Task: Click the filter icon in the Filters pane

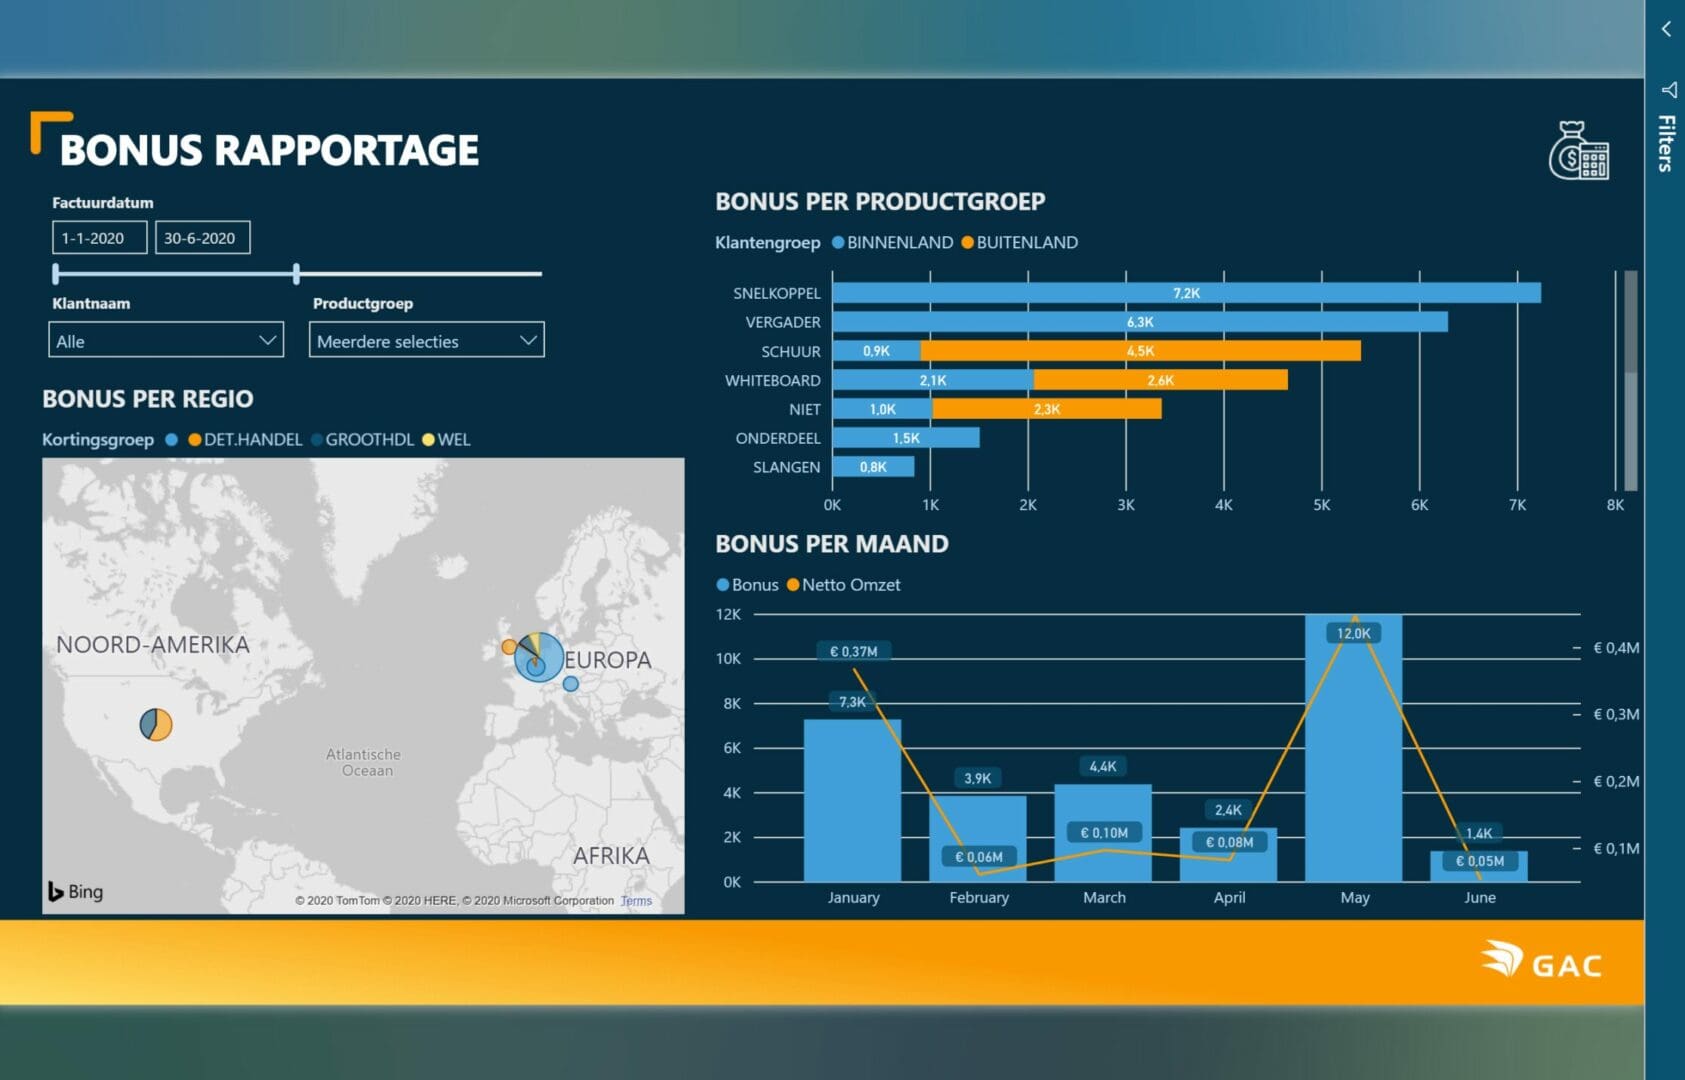Action: [1669, 90]
